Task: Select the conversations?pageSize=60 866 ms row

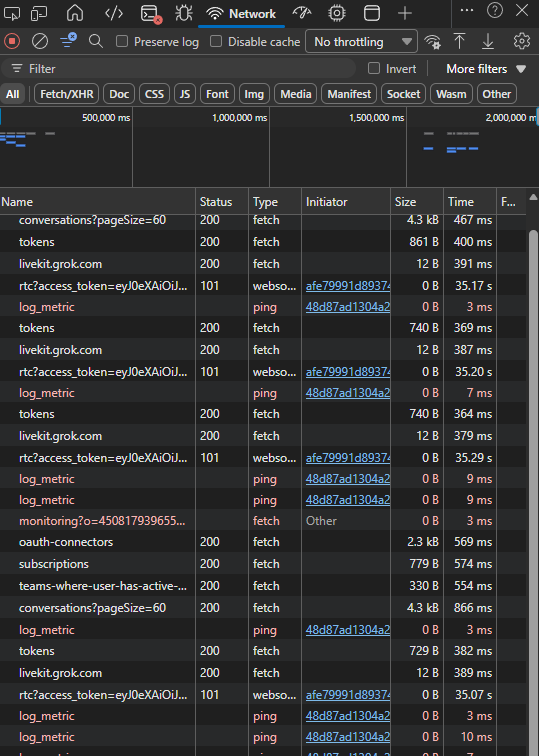Action: point(263,608)
